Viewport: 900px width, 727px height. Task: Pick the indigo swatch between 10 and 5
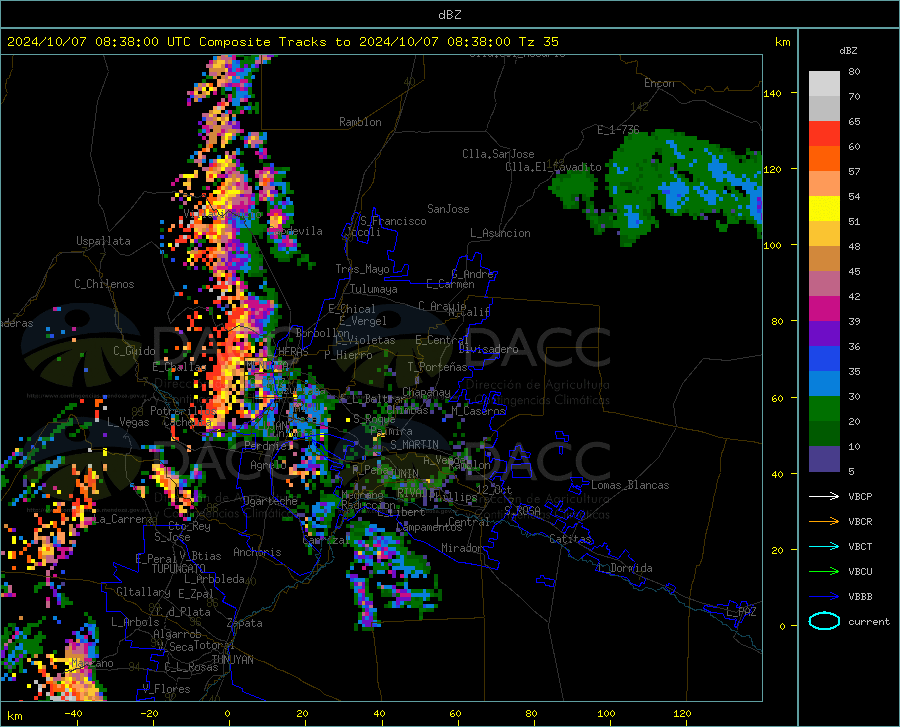pyautogui.click(x=824, y=459)
